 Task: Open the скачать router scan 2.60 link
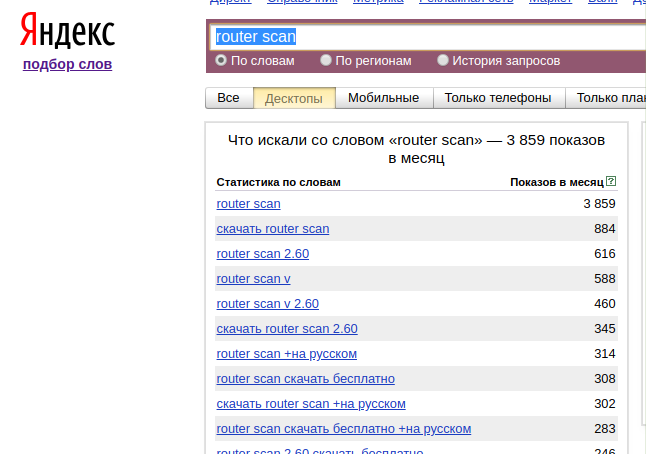point(287,329)
